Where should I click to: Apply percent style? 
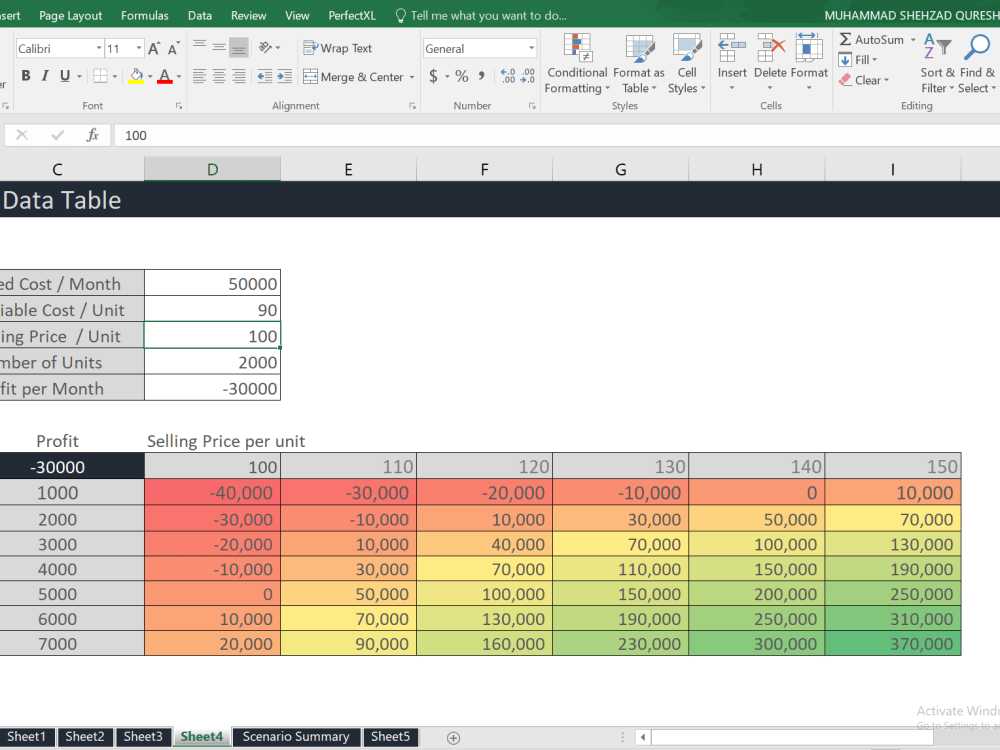tap(462, 77)
